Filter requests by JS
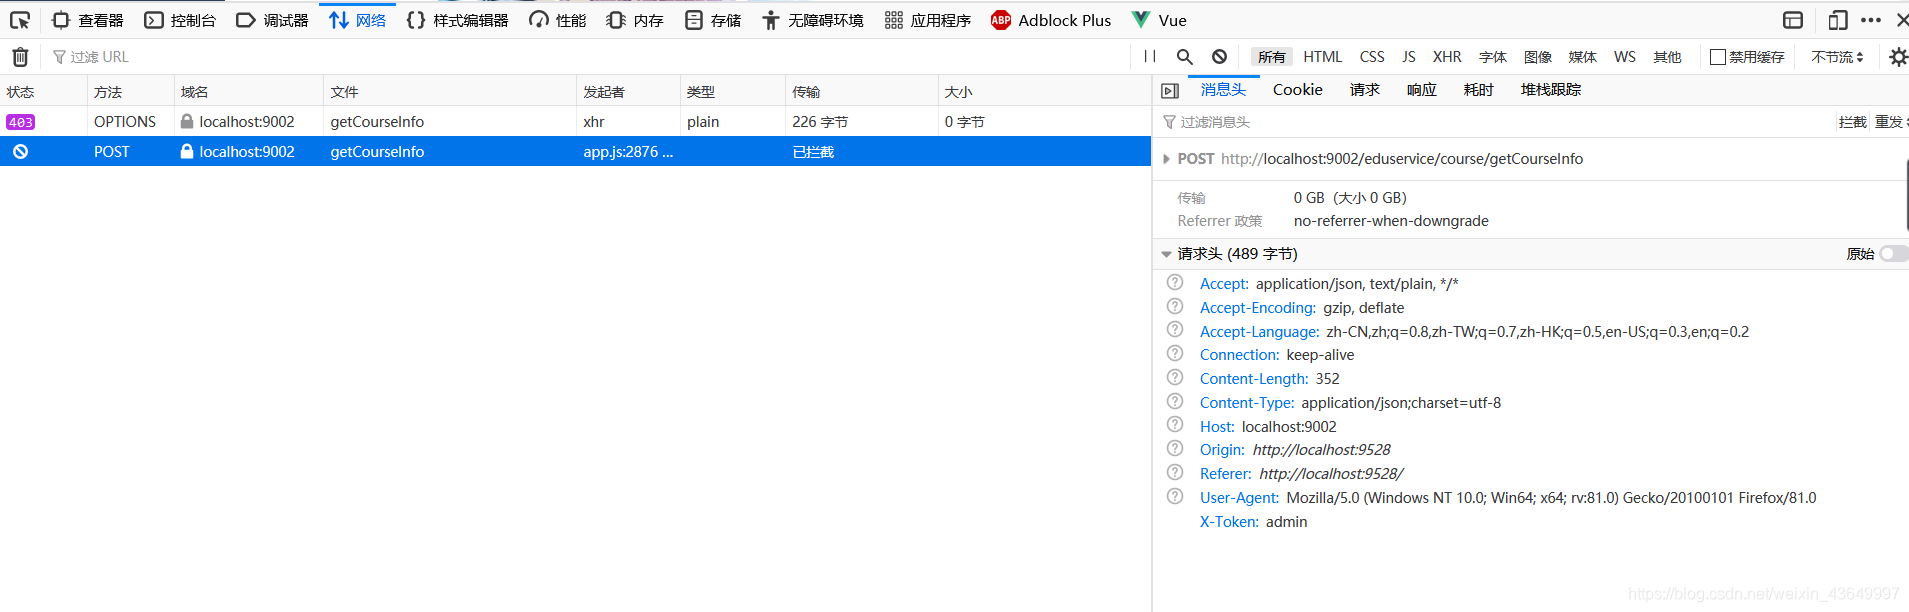This screenshot has width=1909, height=612. pos(1409,57)
